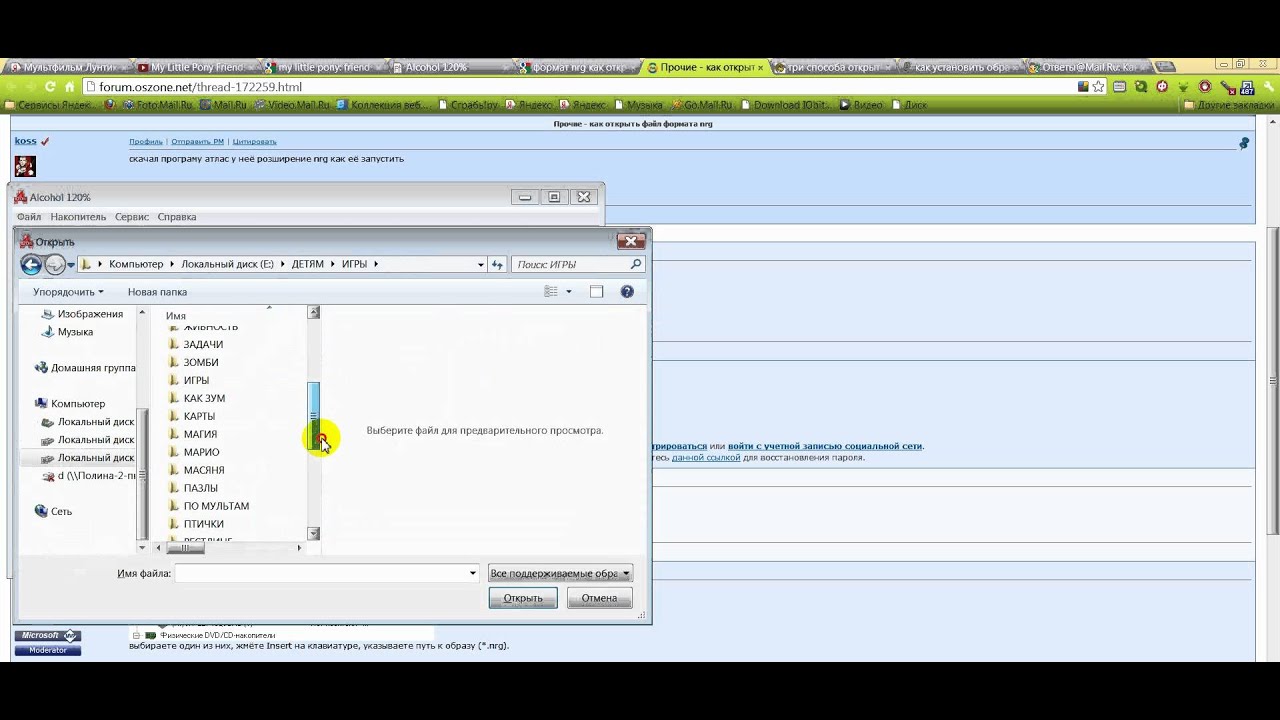Screen dimensions: 1280x720
Task: Toggle the preview pane icon
Action: [596, 292]
